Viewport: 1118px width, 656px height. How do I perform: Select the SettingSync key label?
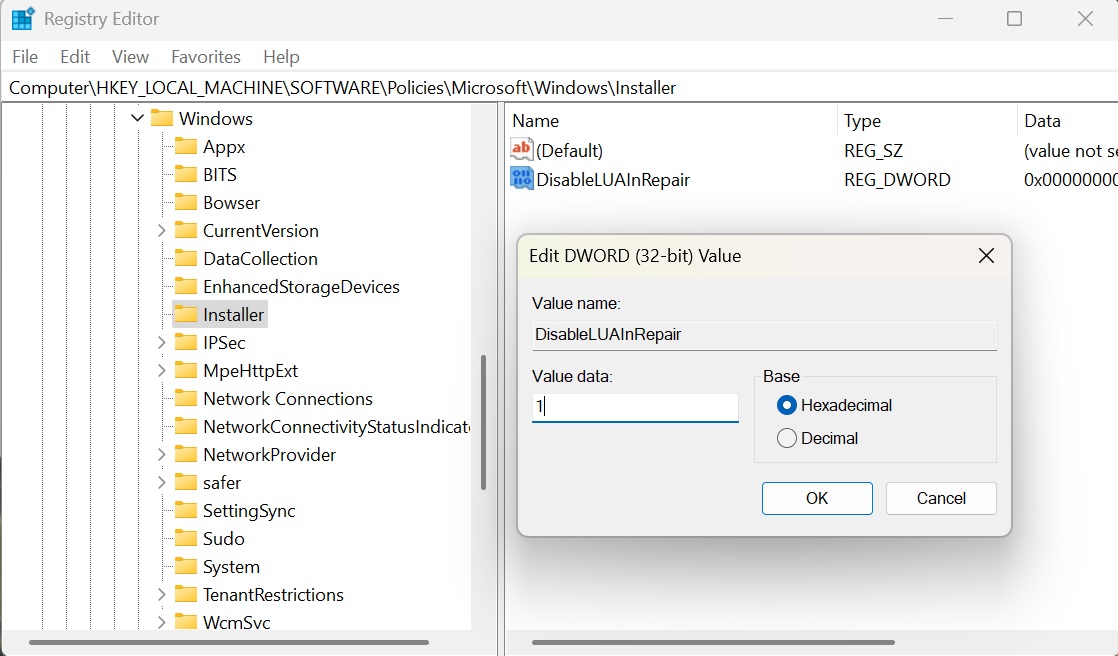[249, 511]
